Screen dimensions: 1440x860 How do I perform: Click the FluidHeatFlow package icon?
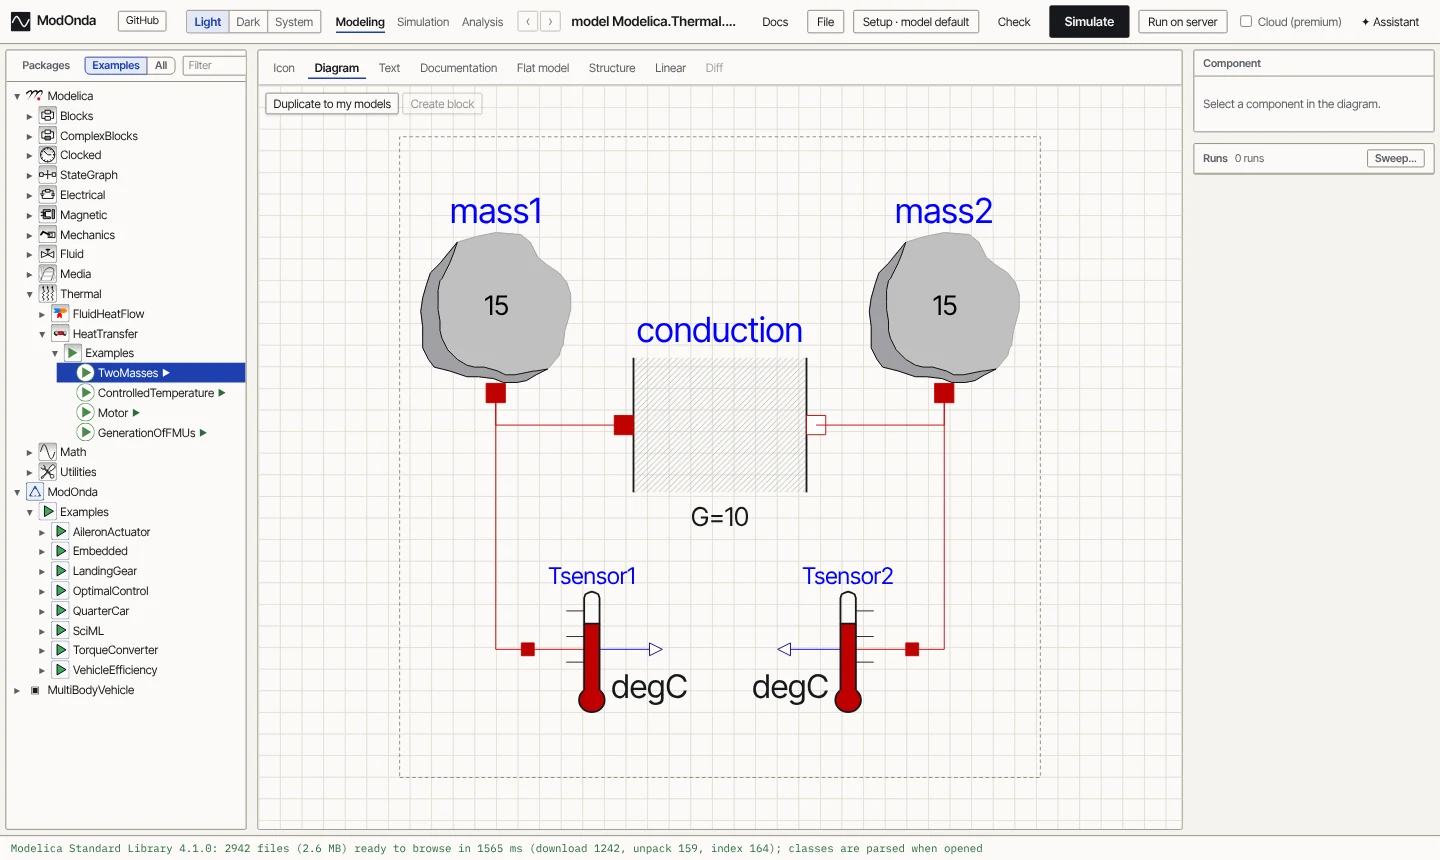coord(61,314)
